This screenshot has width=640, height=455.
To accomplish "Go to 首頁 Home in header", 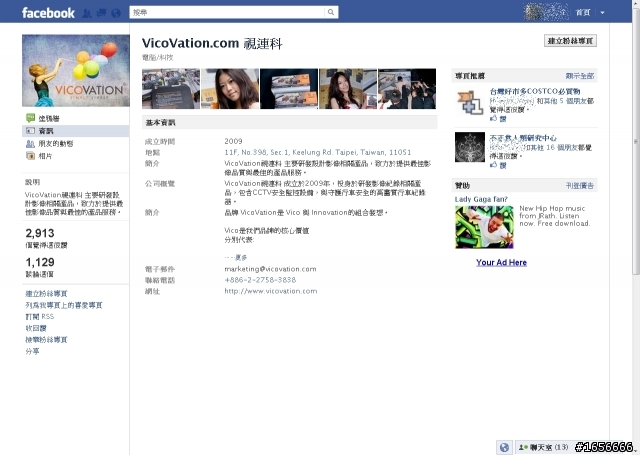I will [583, 13].
